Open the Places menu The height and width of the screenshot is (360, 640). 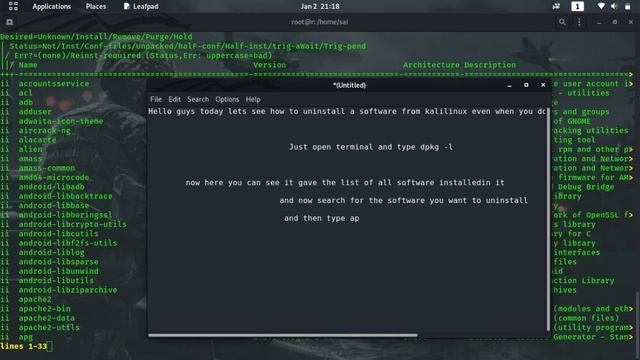(96, 7)
